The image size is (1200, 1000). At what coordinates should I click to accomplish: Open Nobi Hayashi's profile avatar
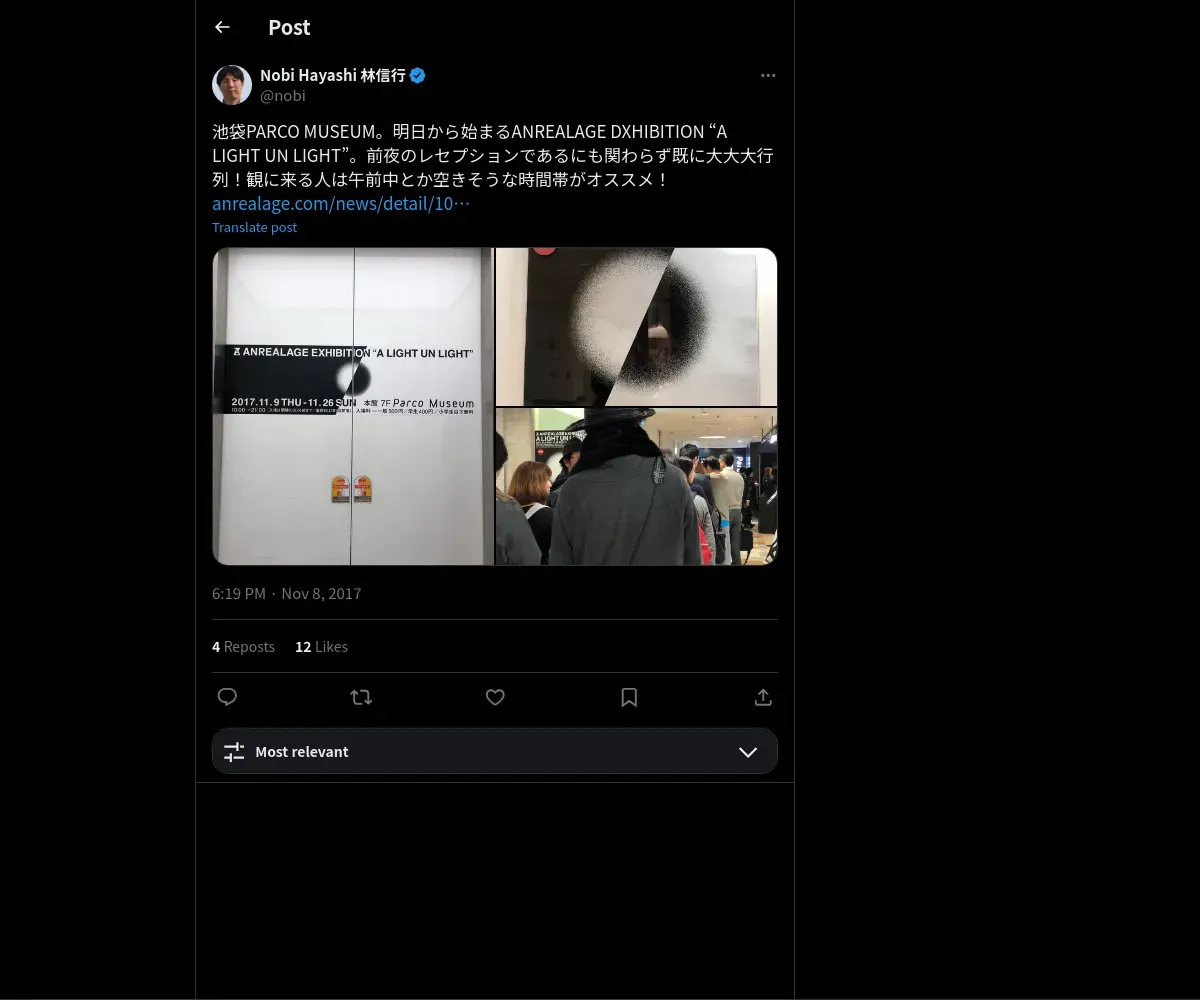tap(232, 85)
